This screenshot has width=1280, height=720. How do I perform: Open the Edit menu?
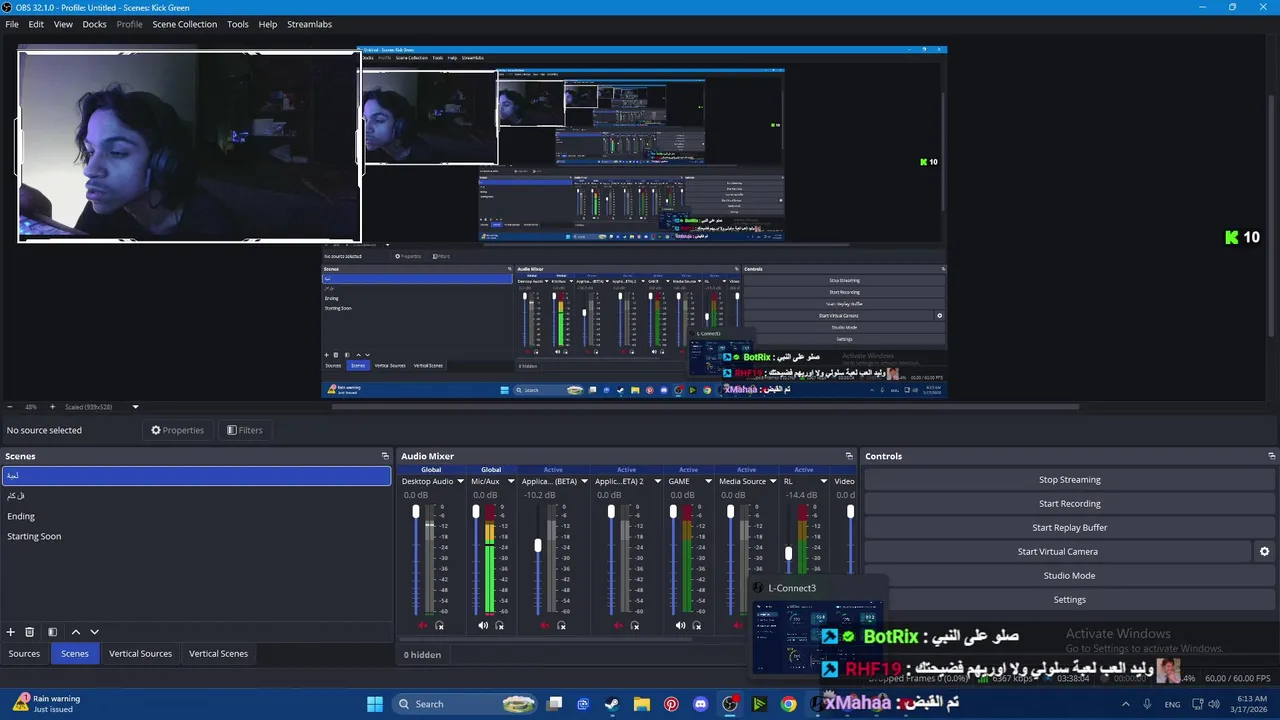click(x=36, y=24)
